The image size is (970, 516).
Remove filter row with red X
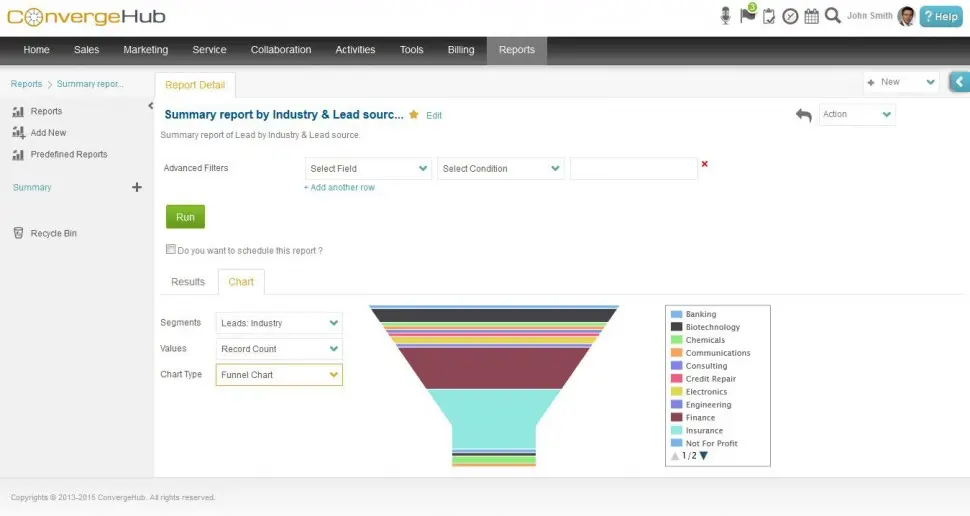(x=705, y=164)
